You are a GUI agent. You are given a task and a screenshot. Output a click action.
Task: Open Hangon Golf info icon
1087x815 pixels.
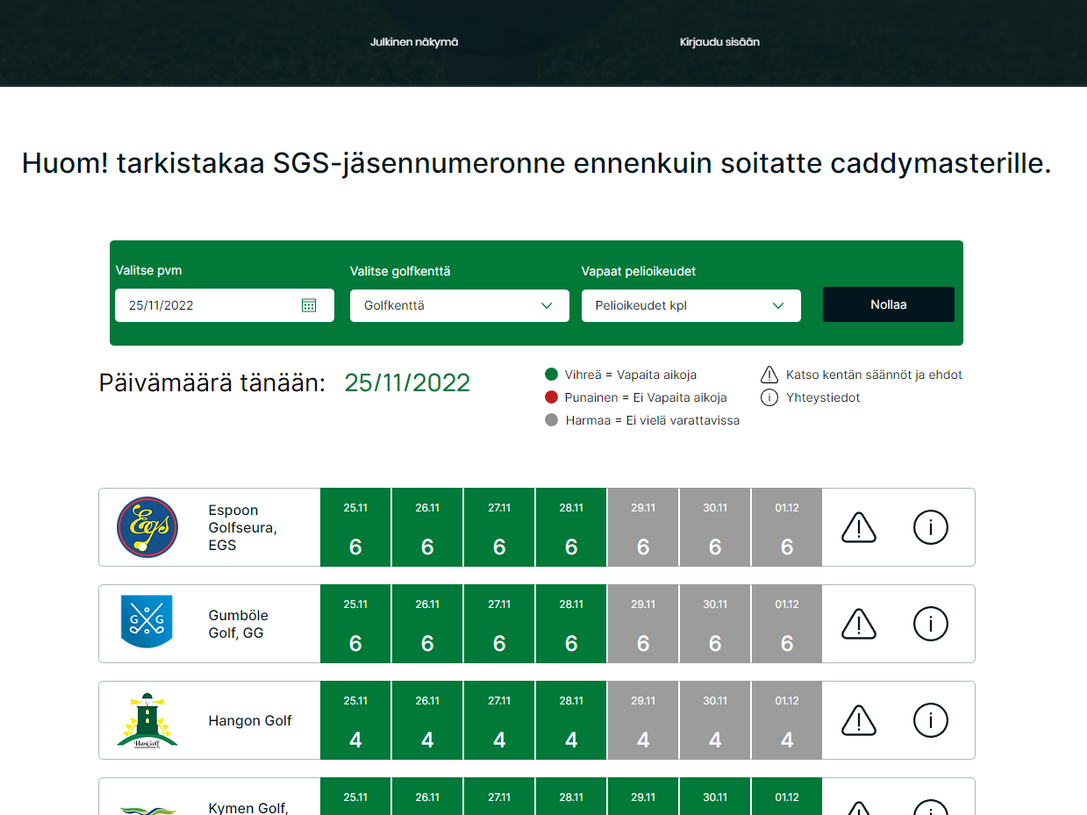[930, 720]
